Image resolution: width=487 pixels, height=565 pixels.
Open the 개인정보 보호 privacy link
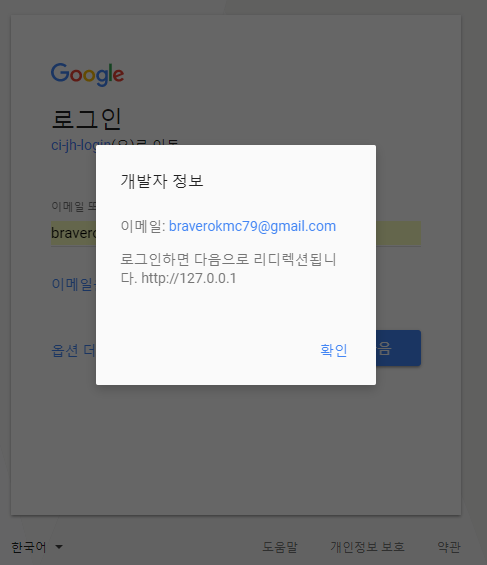pyautogui.click(x=367, y=547)
